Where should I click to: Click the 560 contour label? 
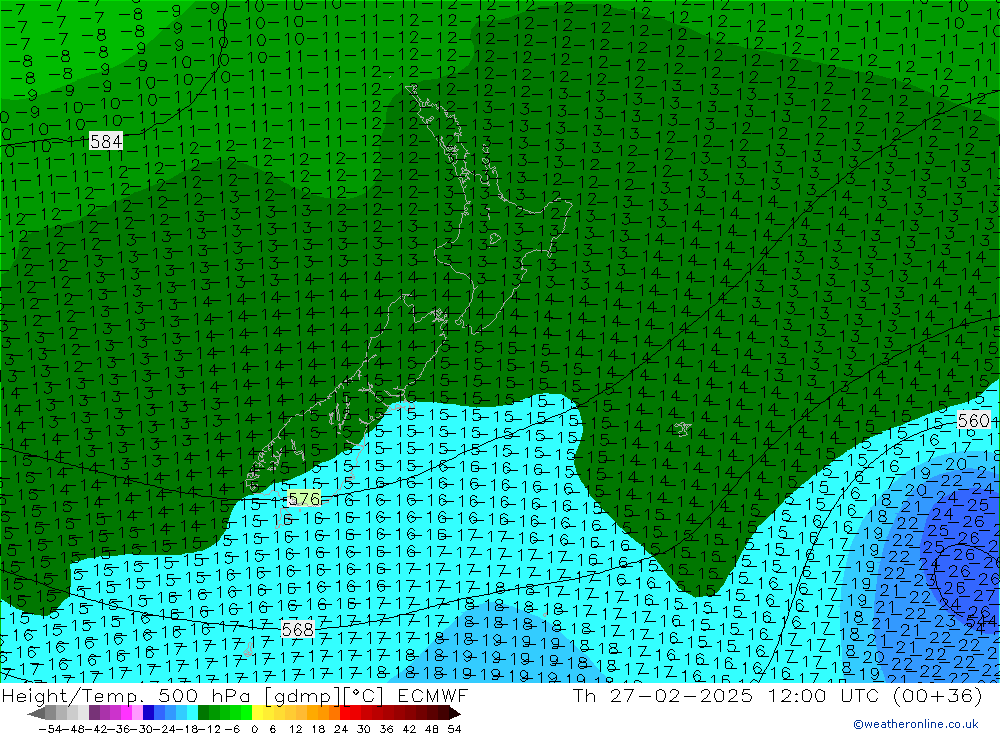[973, 421]
